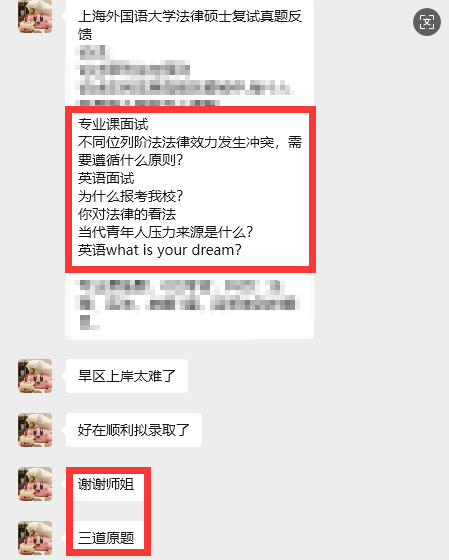The height and width of the screenshot is (560, 449).
Task: Click the blurred text below the dream question
Action: coord(188,305)
